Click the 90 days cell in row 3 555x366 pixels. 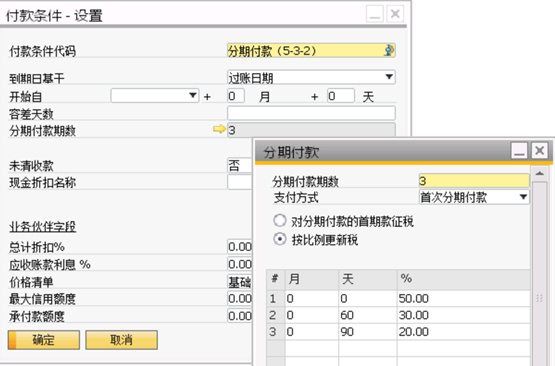[368, 332]
